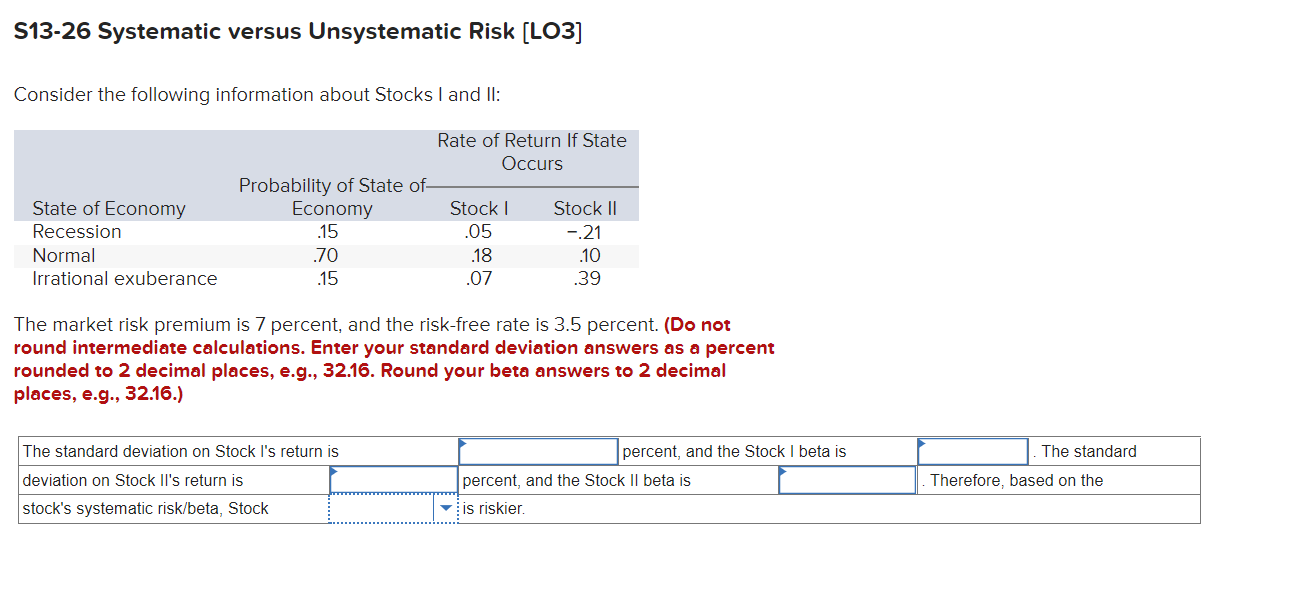Click the Probability of State of Economy header
1312x592 pixels.
(x=331, y=197)
